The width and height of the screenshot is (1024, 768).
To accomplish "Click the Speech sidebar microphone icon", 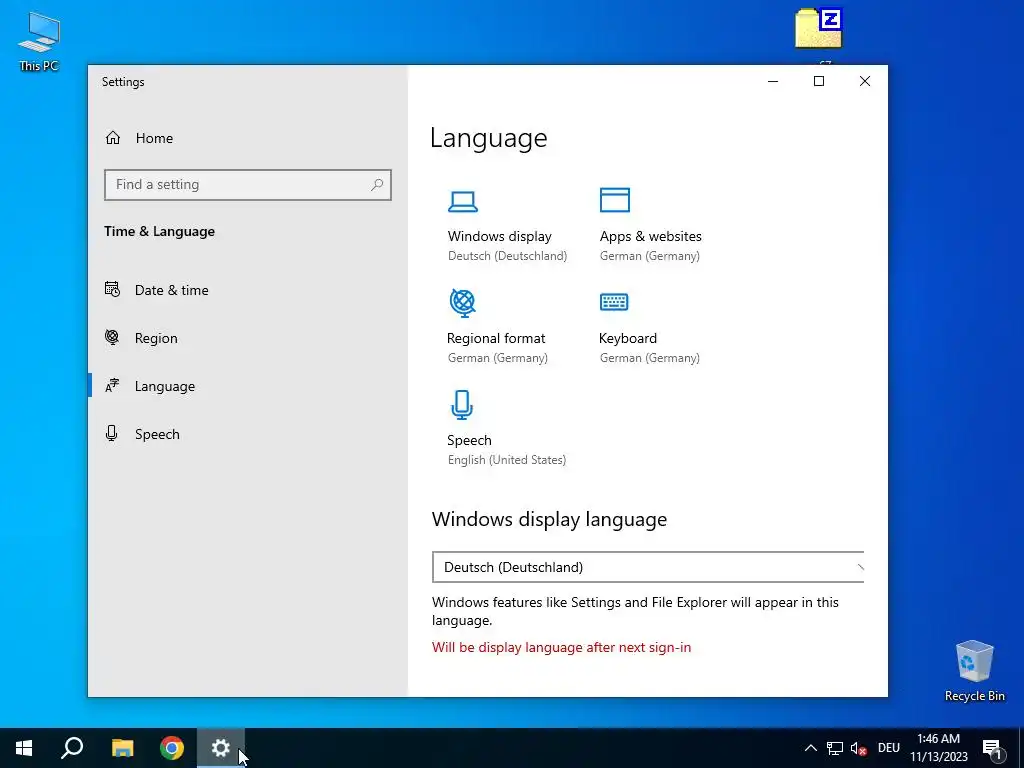I will (112, 434).
